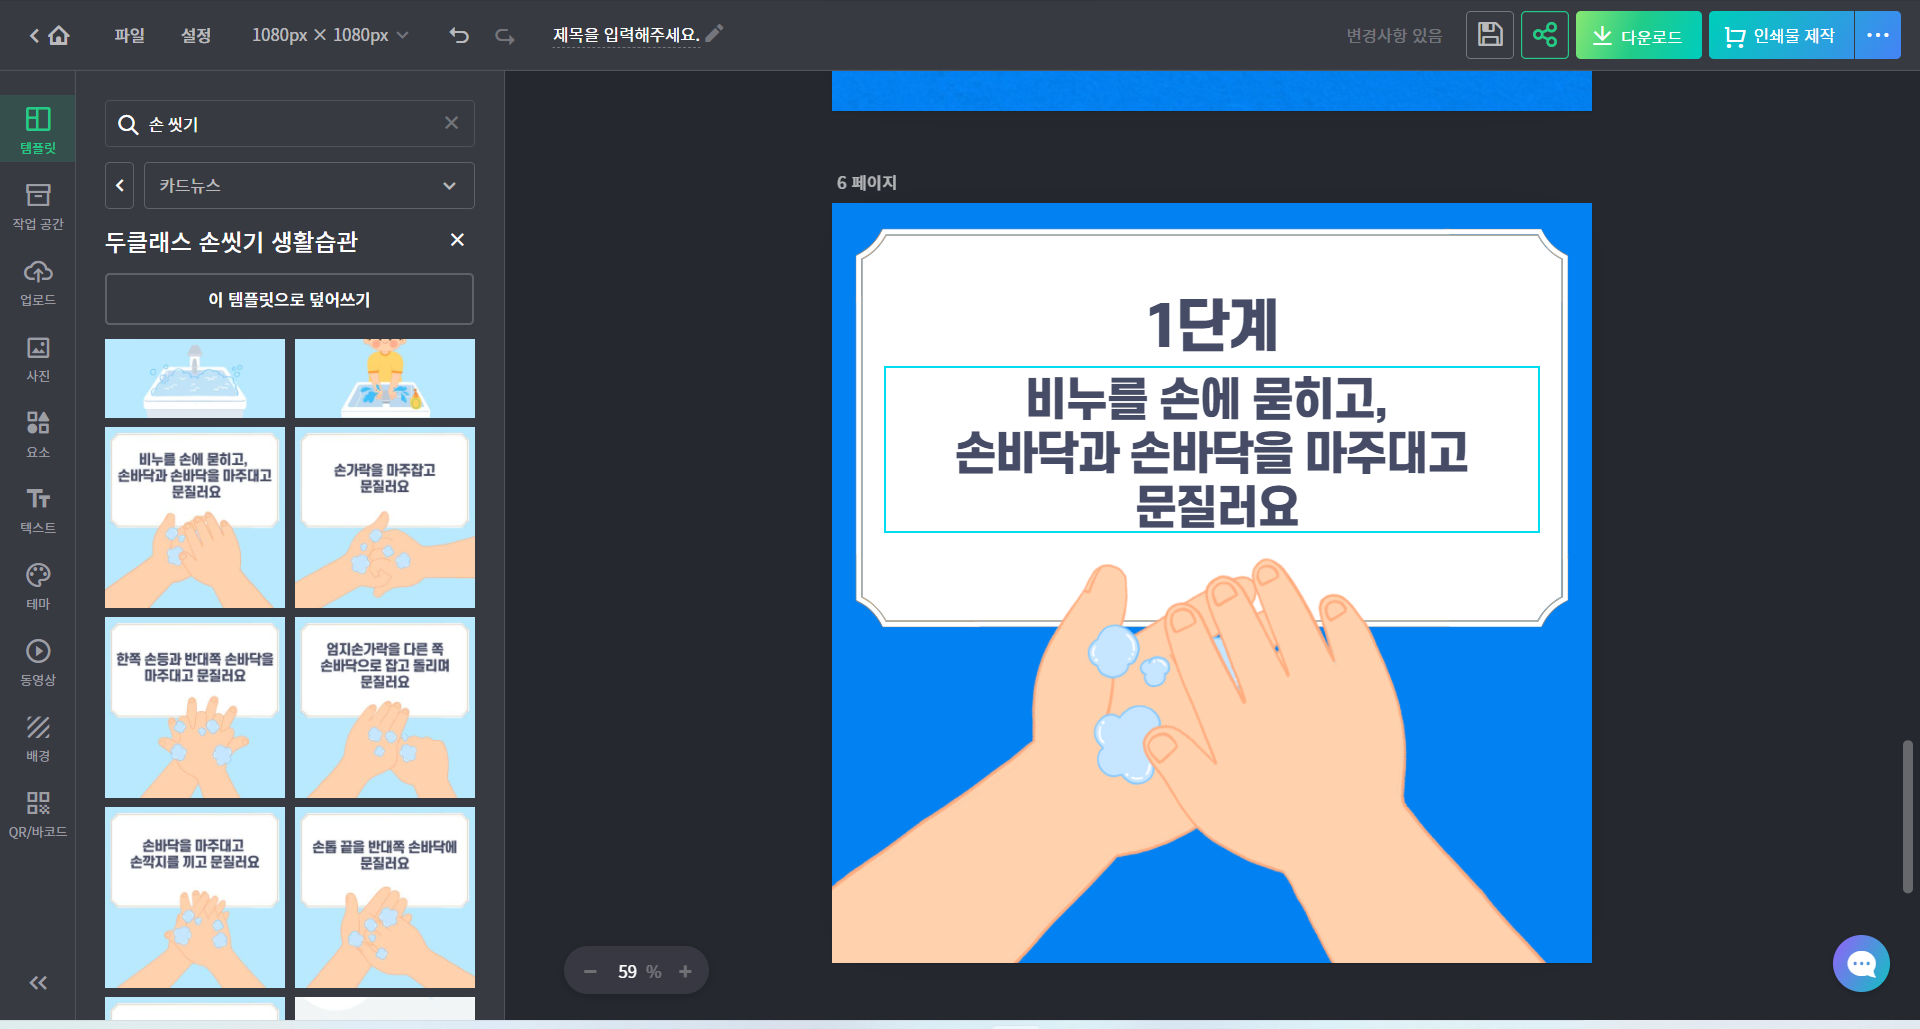Edit the title 제목을 입력해주세요
1920x1029 pixels.
[626, 35]
